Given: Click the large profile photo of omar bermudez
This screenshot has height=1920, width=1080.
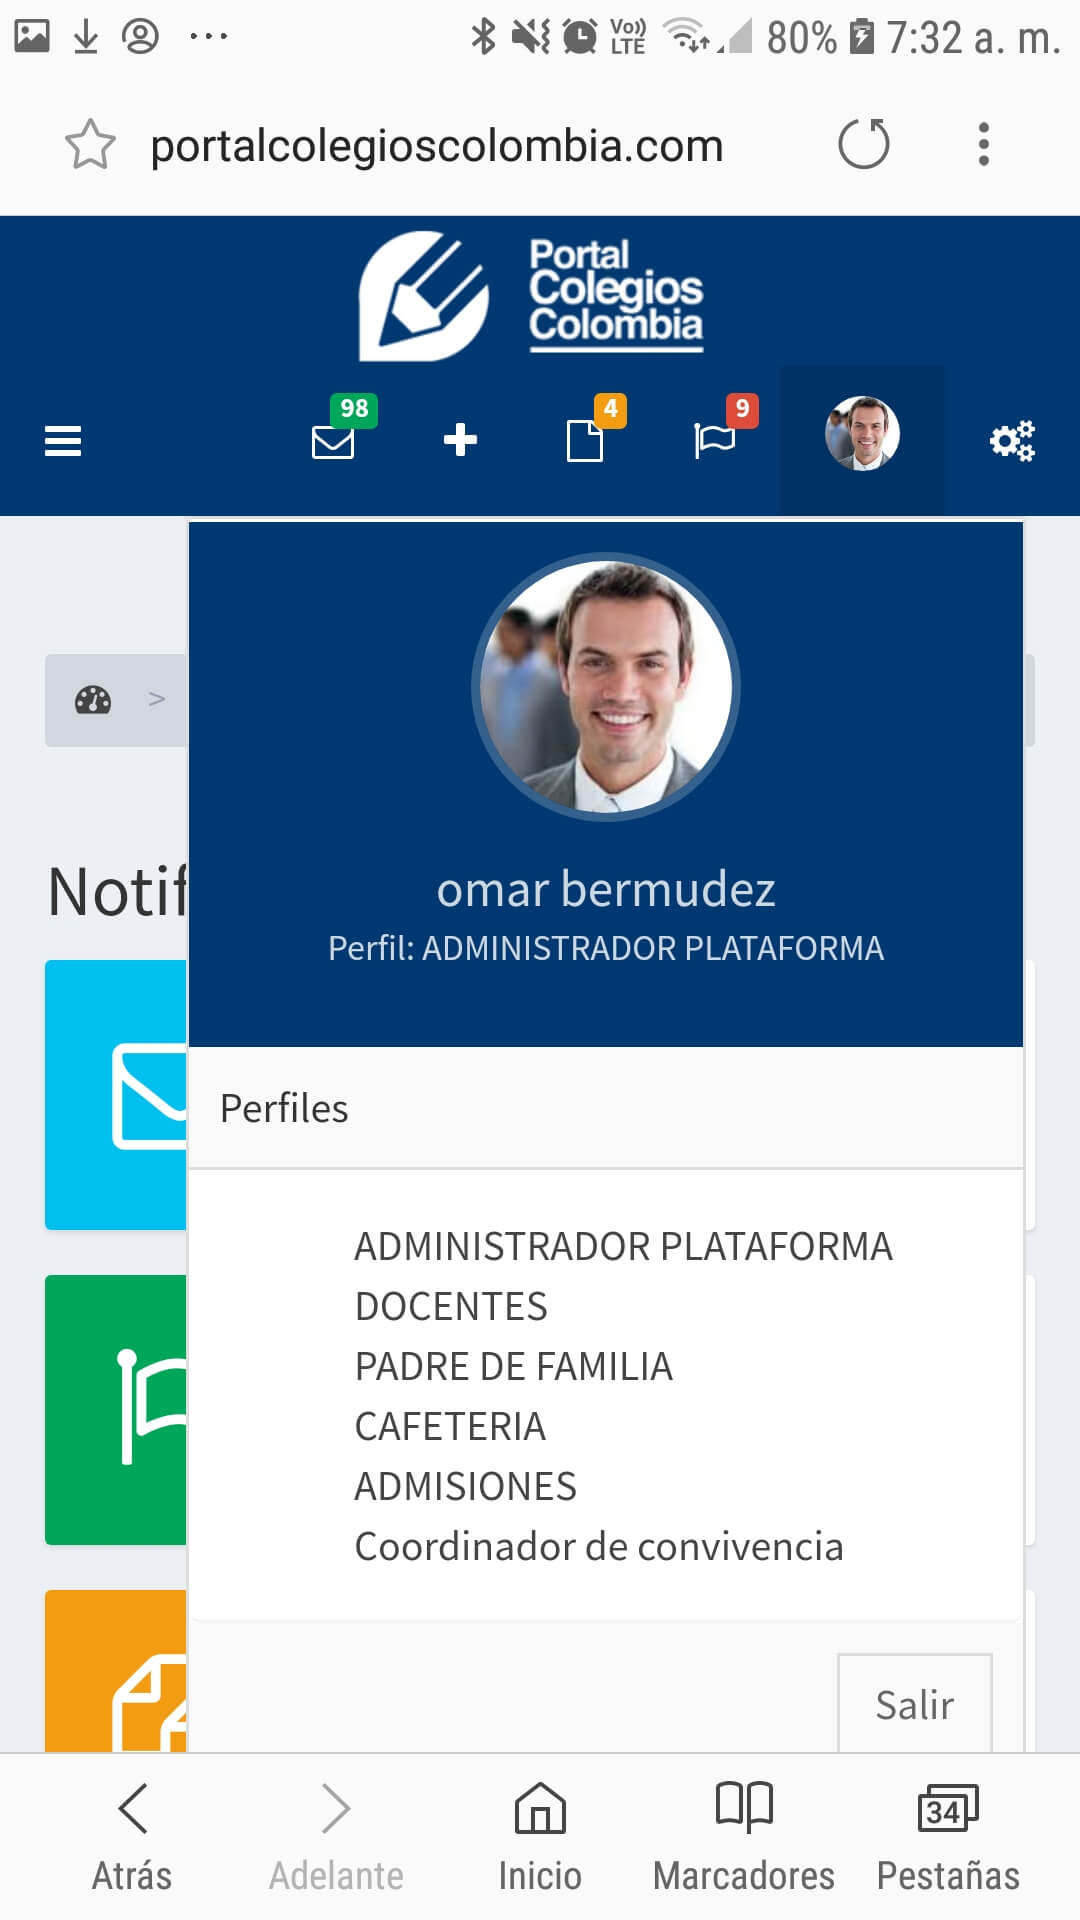Looking at the screenshot, I should (606, 687).
